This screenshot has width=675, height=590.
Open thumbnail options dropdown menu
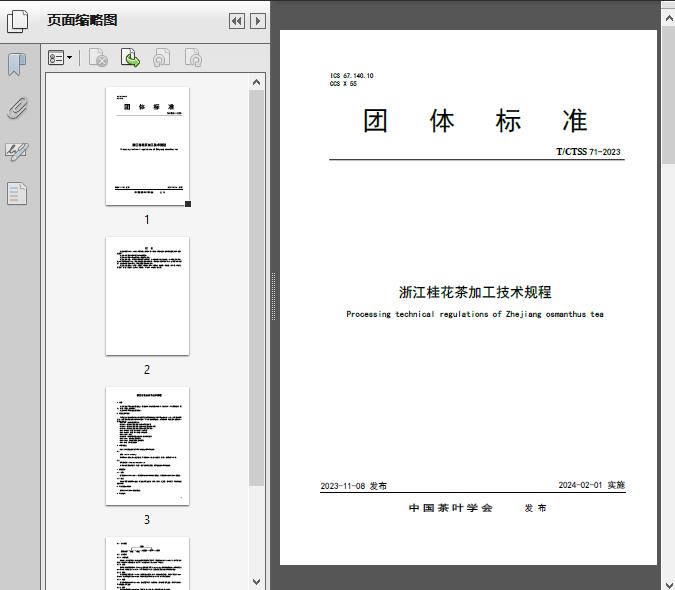click(x=60, y=58)
